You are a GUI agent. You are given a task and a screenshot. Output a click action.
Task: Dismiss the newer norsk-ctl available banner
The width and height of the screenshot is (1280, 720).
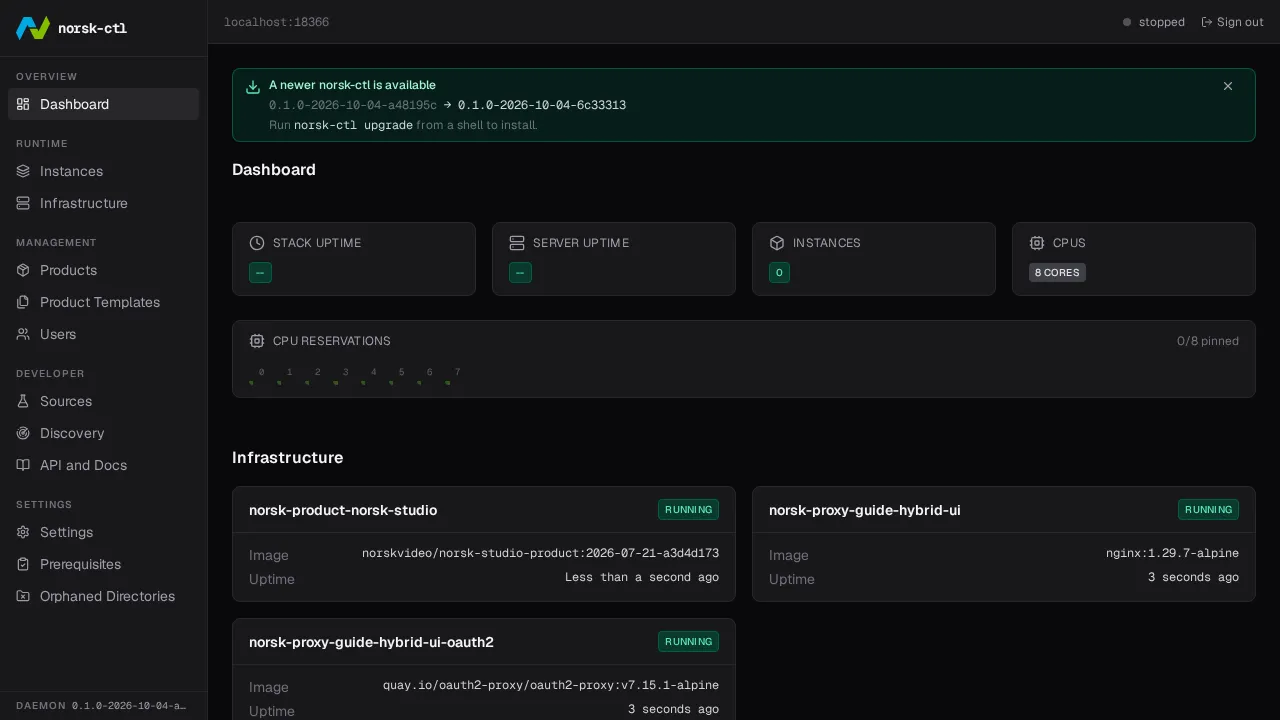pos(1228,86)
